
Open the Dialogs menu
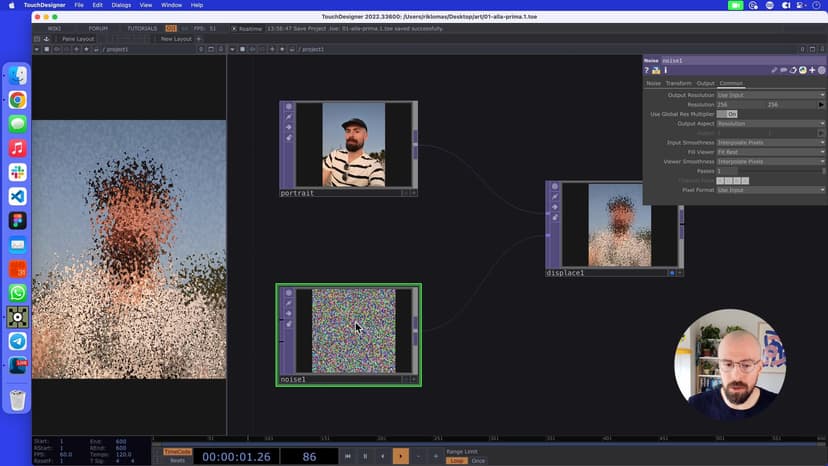coord(121,5)
